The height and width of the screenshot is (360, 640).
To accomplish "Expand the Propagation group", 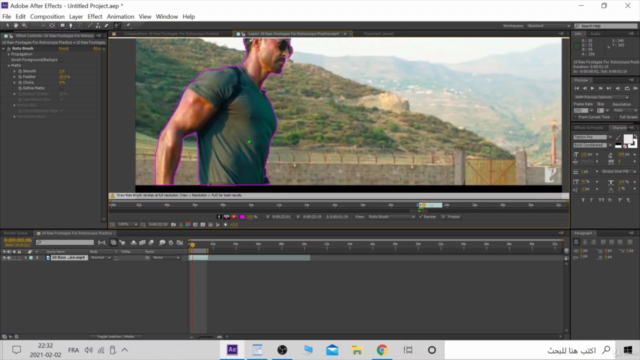I will tap(9, 54).
